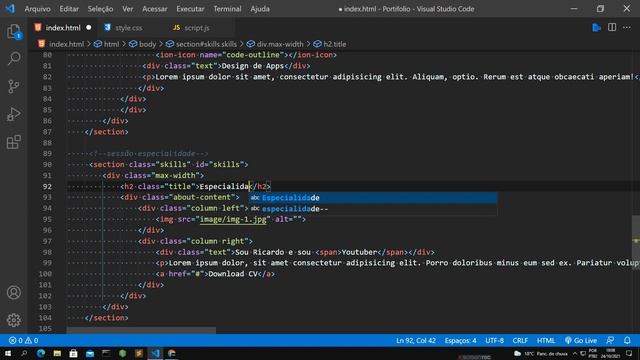
Task: Click the 'Design de Apps' text on line 81
Action: (x=253, y=66)
